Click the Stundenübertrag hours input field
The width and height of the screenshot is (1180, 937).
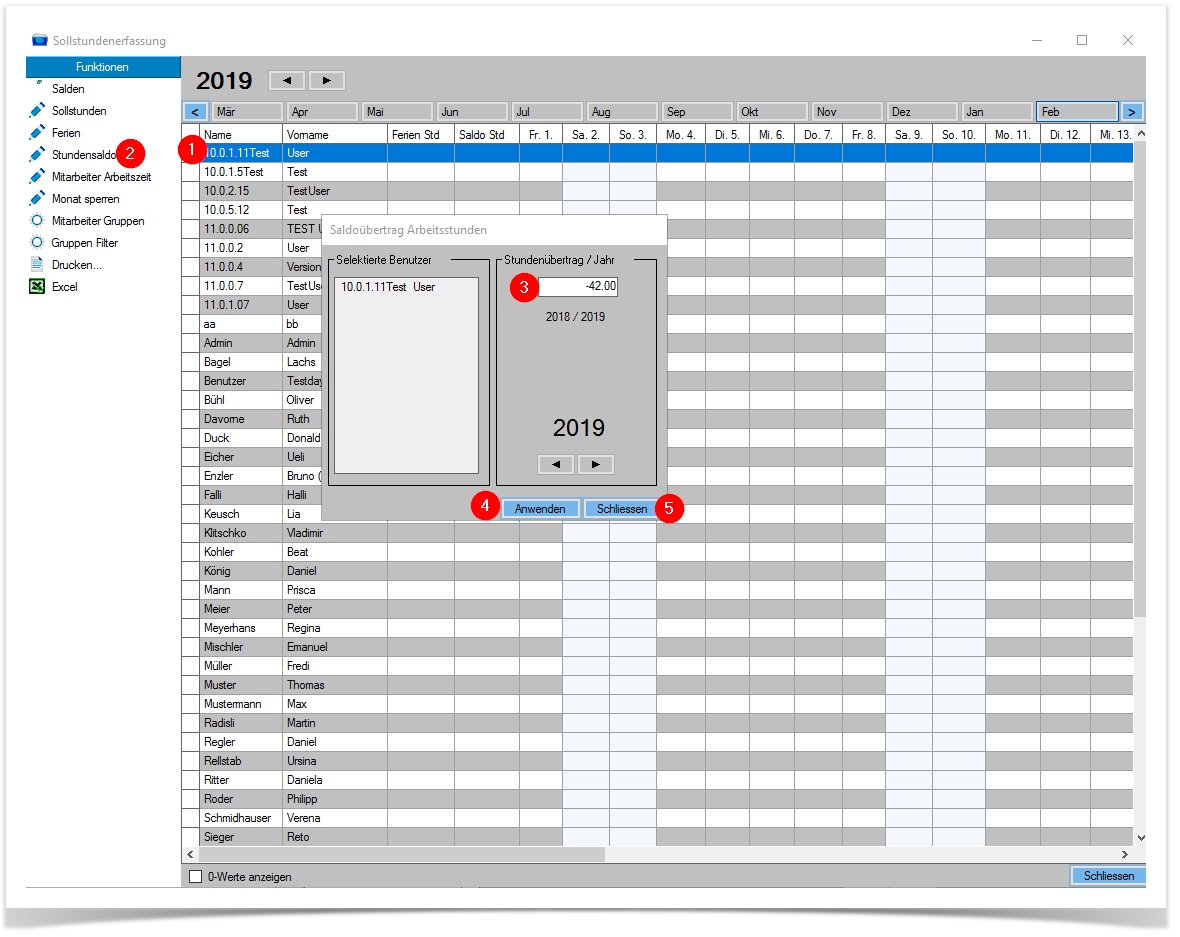pyautogui.click(x=577, y=286)
